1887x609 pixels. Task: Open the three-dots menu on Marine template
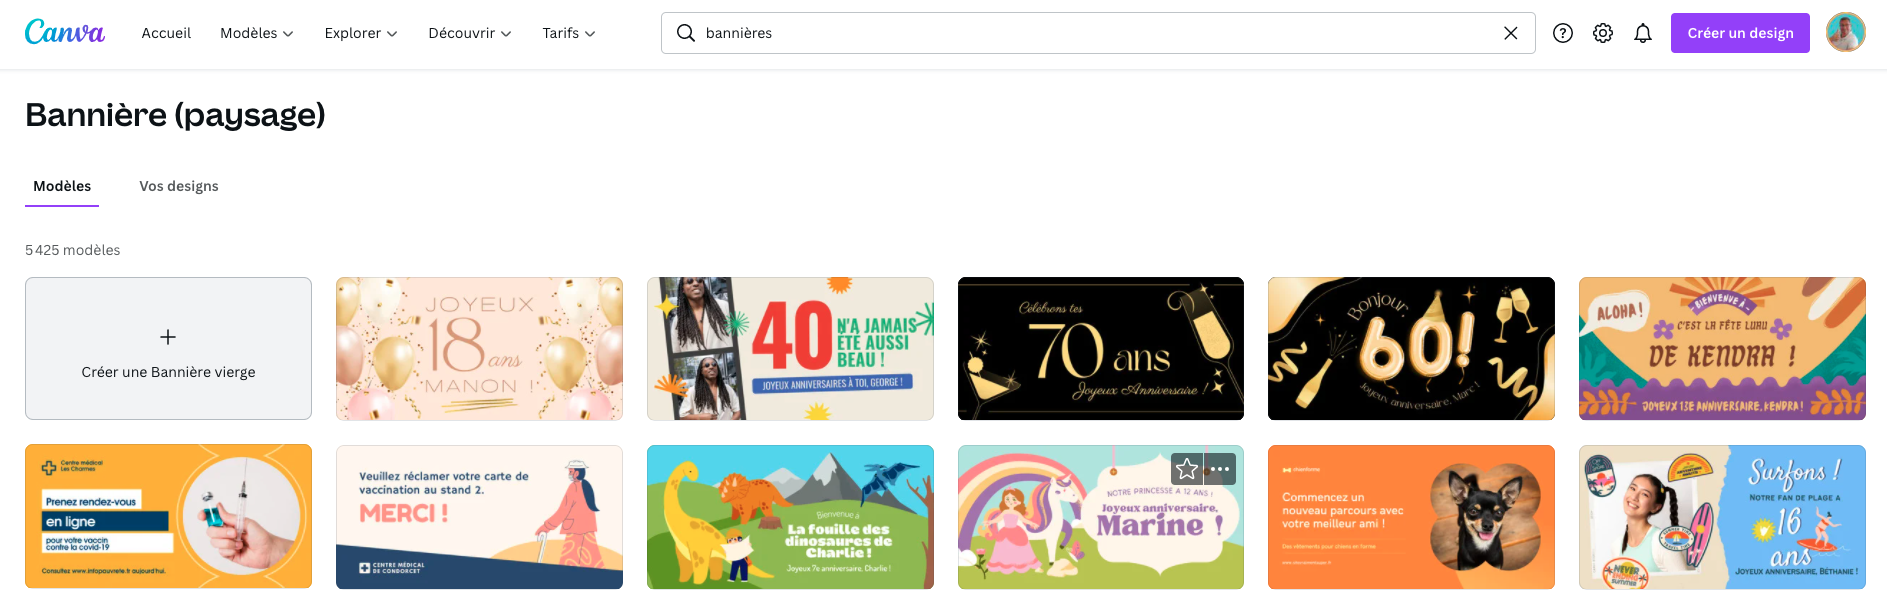coord(1220,469)
